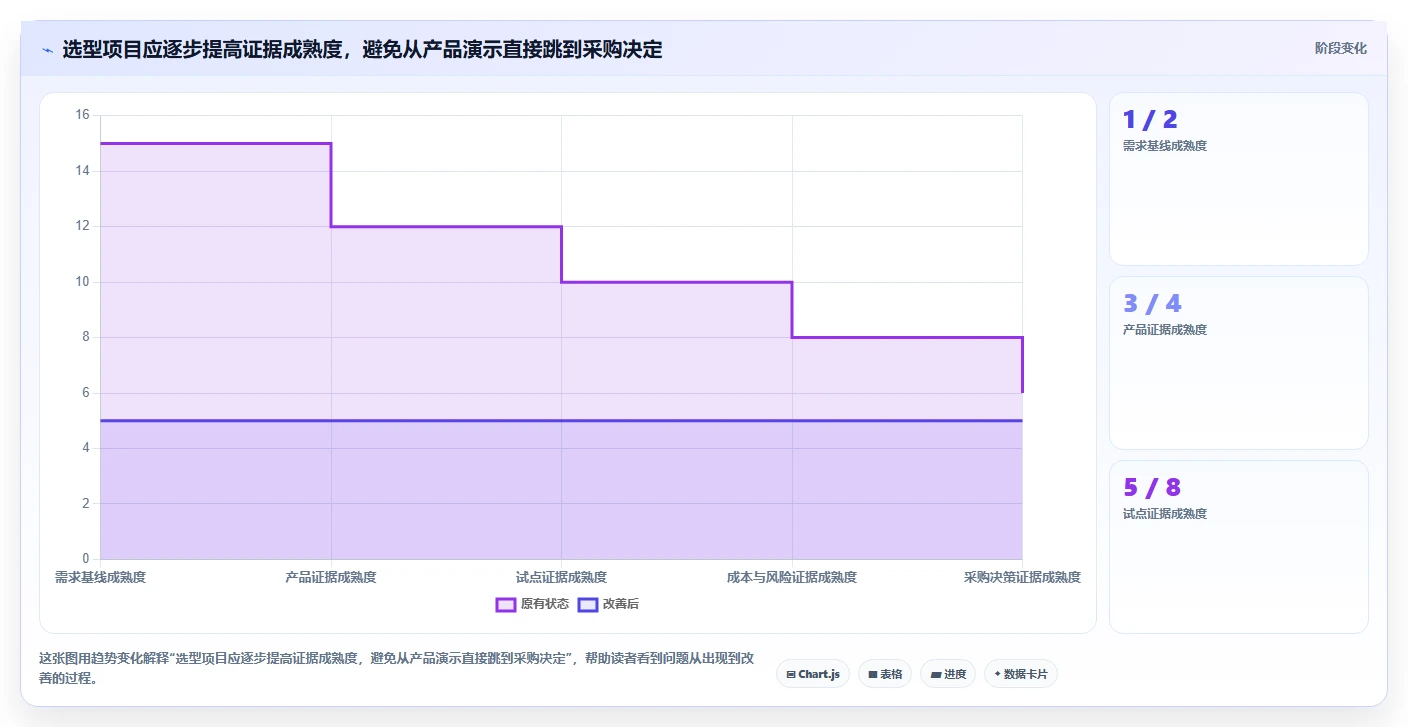Click the x-axis label 采购决策证据成熟度
The image size is (1408, 727).
[1022, 577]
